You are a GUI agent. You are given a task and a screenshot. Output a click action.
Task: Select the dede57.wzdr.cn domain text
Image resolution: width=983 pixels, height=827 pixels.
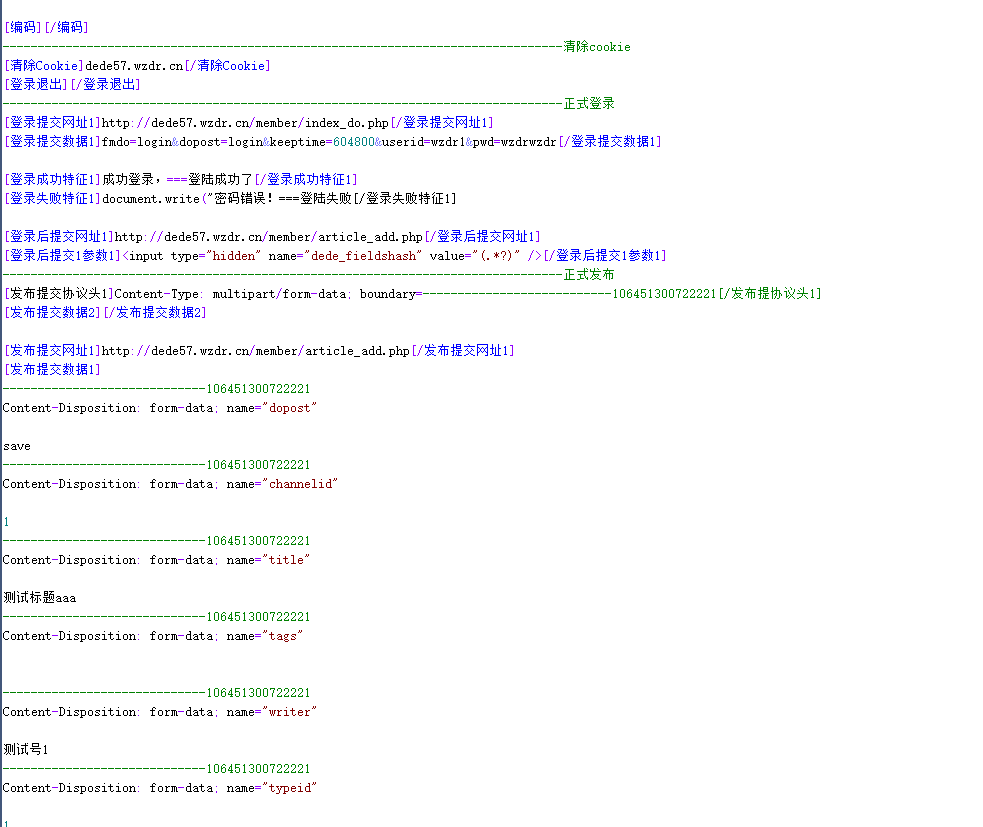click(135, 65)
